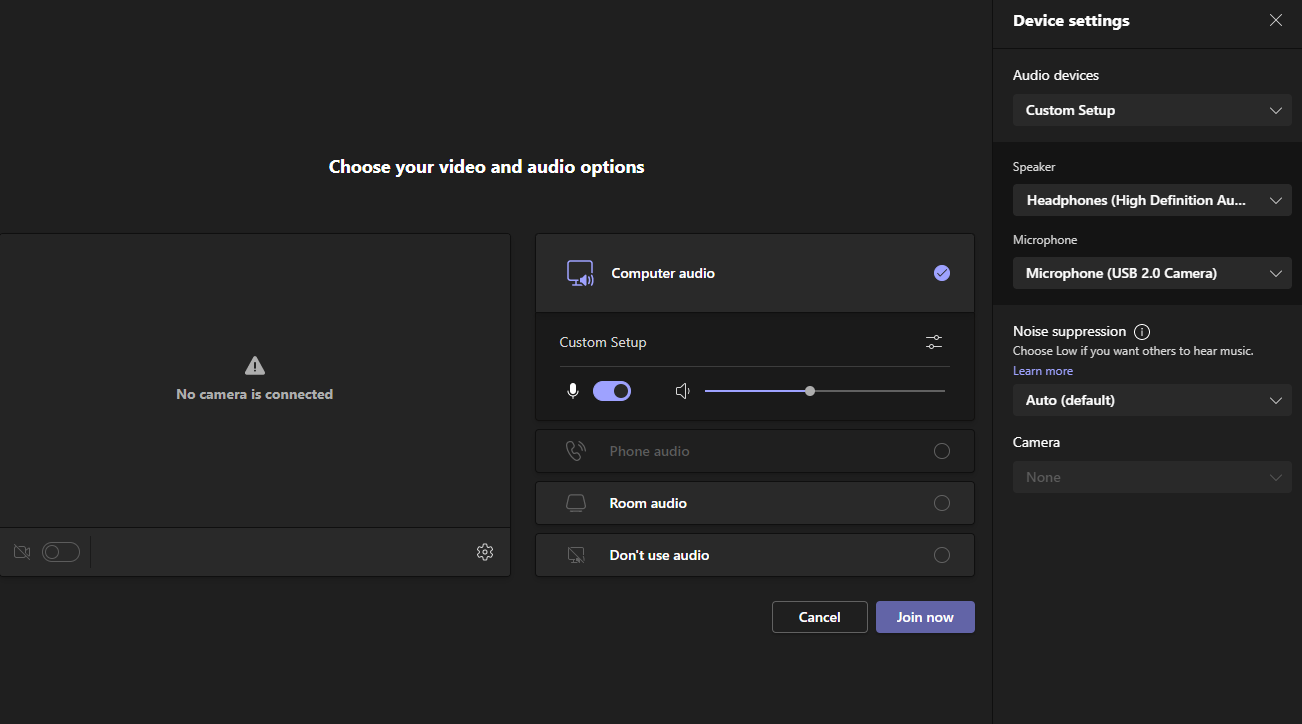The image size is (1302, 724).
Task: Click the speaker volume icon
Action: point(683,391)
